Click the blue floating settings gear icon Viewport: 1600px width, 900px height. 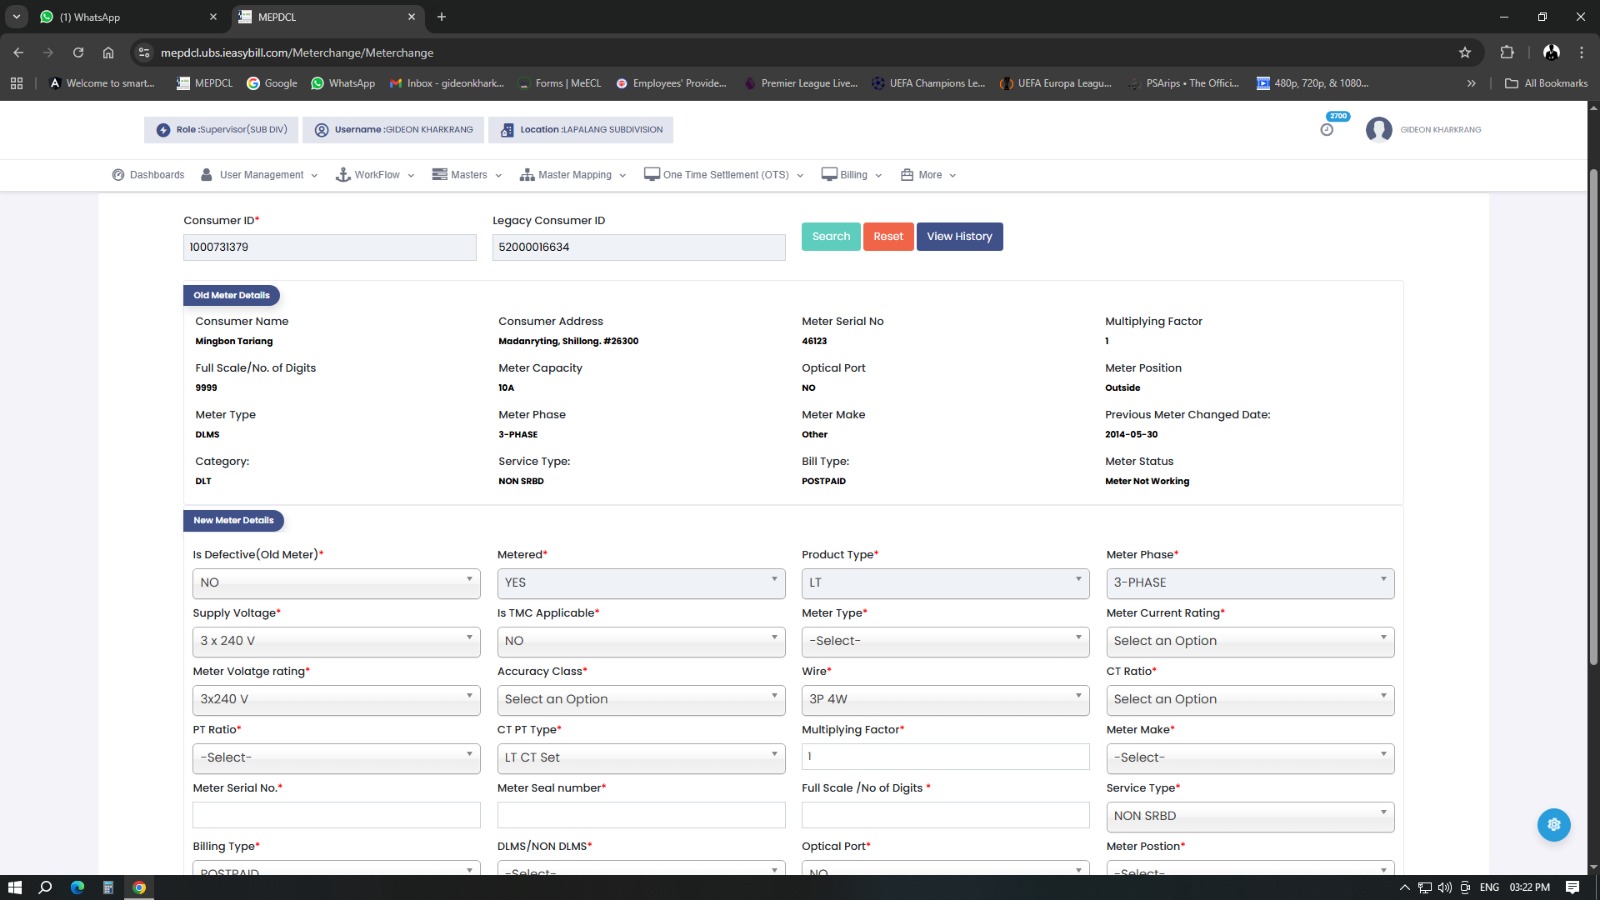pyautogui.click(x=1553, y=825)
